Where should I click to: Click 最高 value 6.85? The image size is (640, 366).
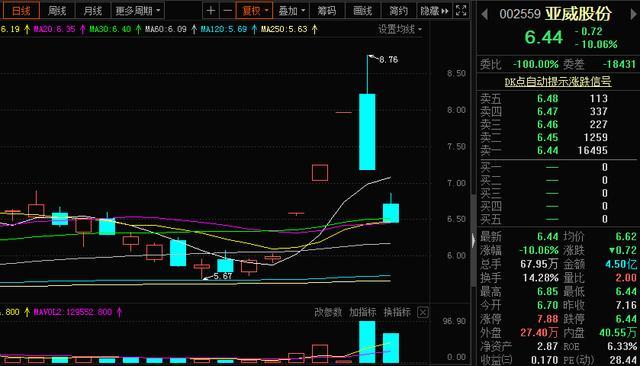pos(547,291)
